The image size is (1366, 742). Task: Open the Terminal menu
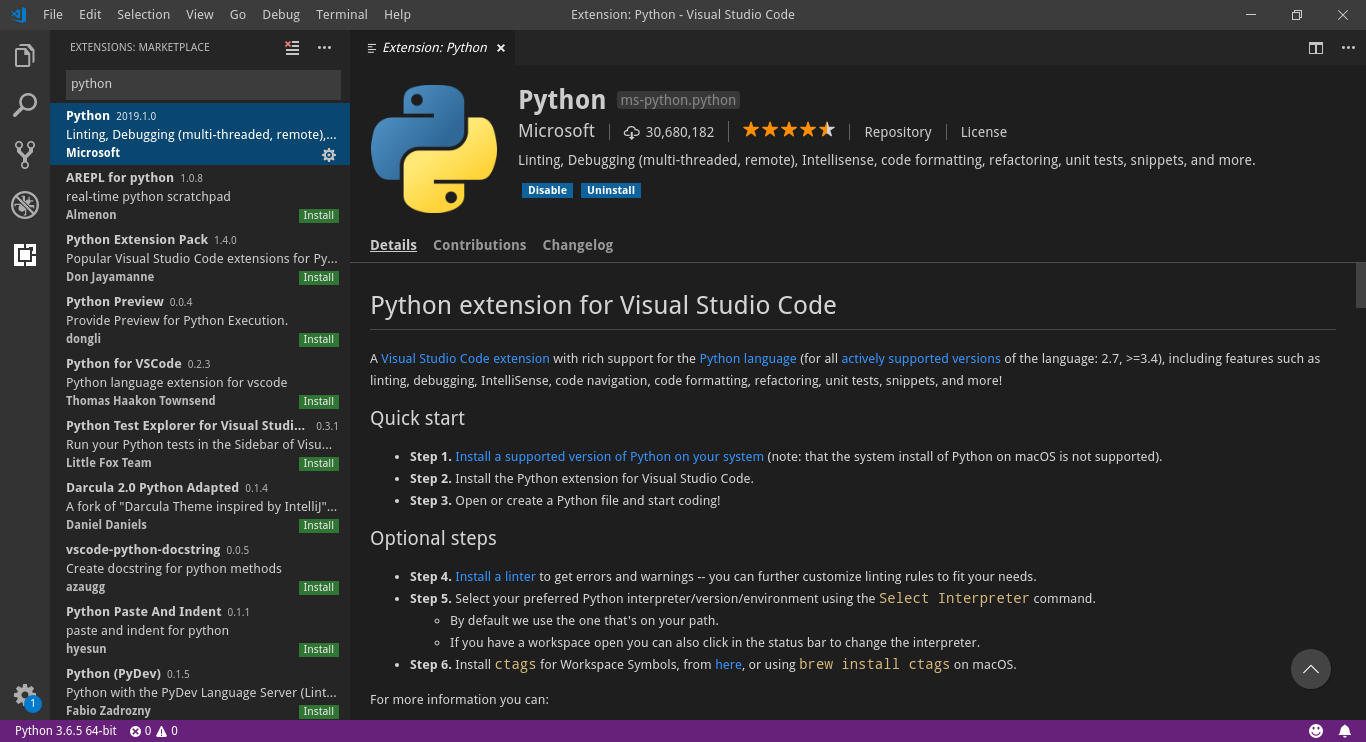click(342, 15)
